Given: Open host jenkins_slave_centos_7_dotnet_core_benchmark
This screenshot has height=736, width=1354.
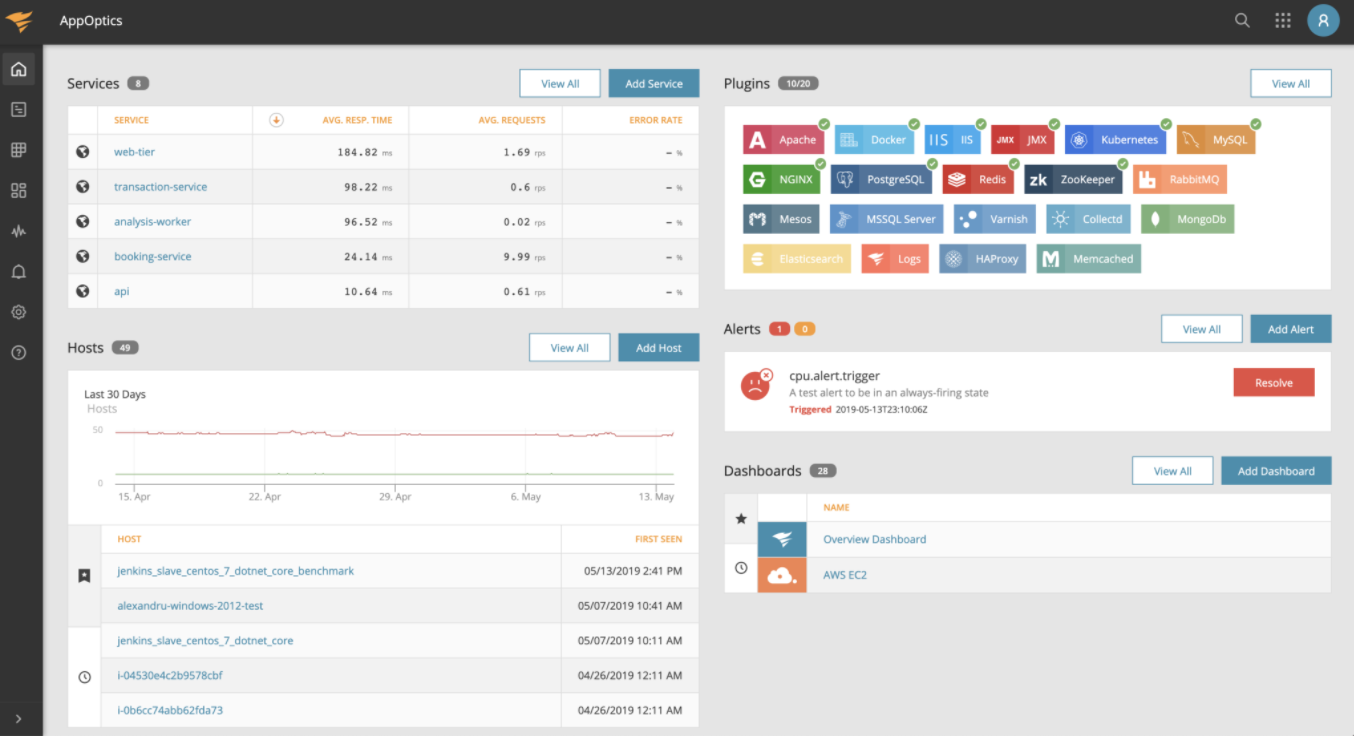Looking at the screenshot, I should tap(236, 571).
